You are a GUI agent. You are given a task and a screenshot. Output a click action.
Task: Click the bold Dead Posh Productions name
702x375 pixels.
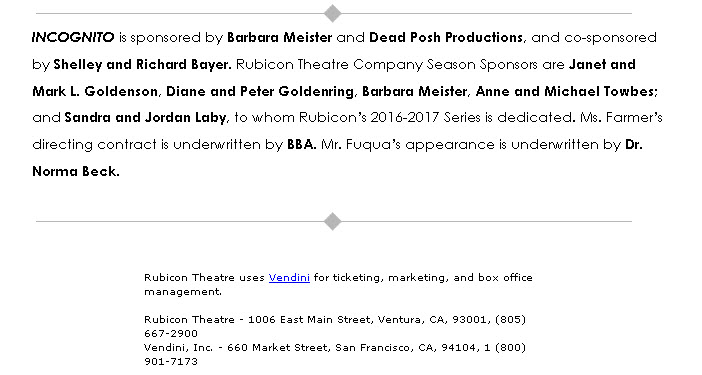click(x=446, y=37)
